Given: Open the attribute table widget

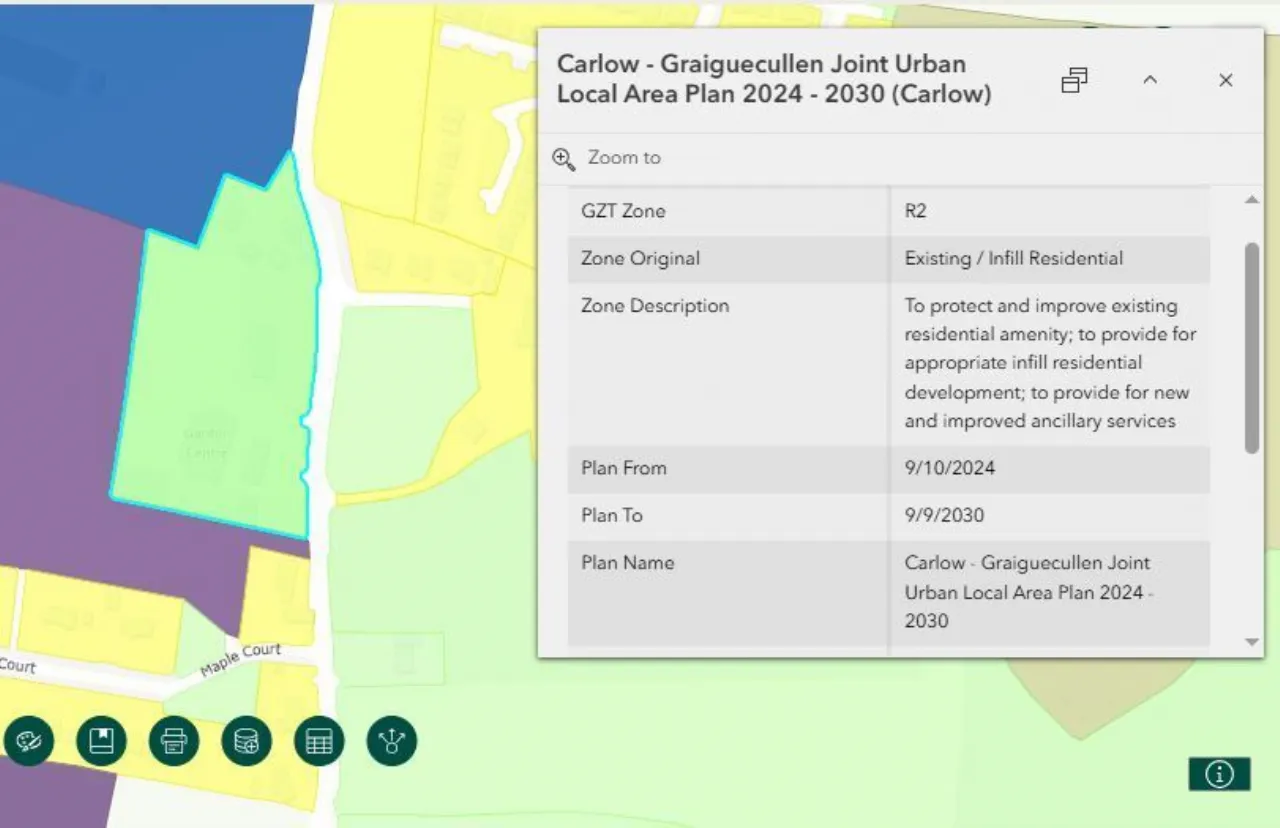Looking at the screenshot, I should tap(319, 741).
